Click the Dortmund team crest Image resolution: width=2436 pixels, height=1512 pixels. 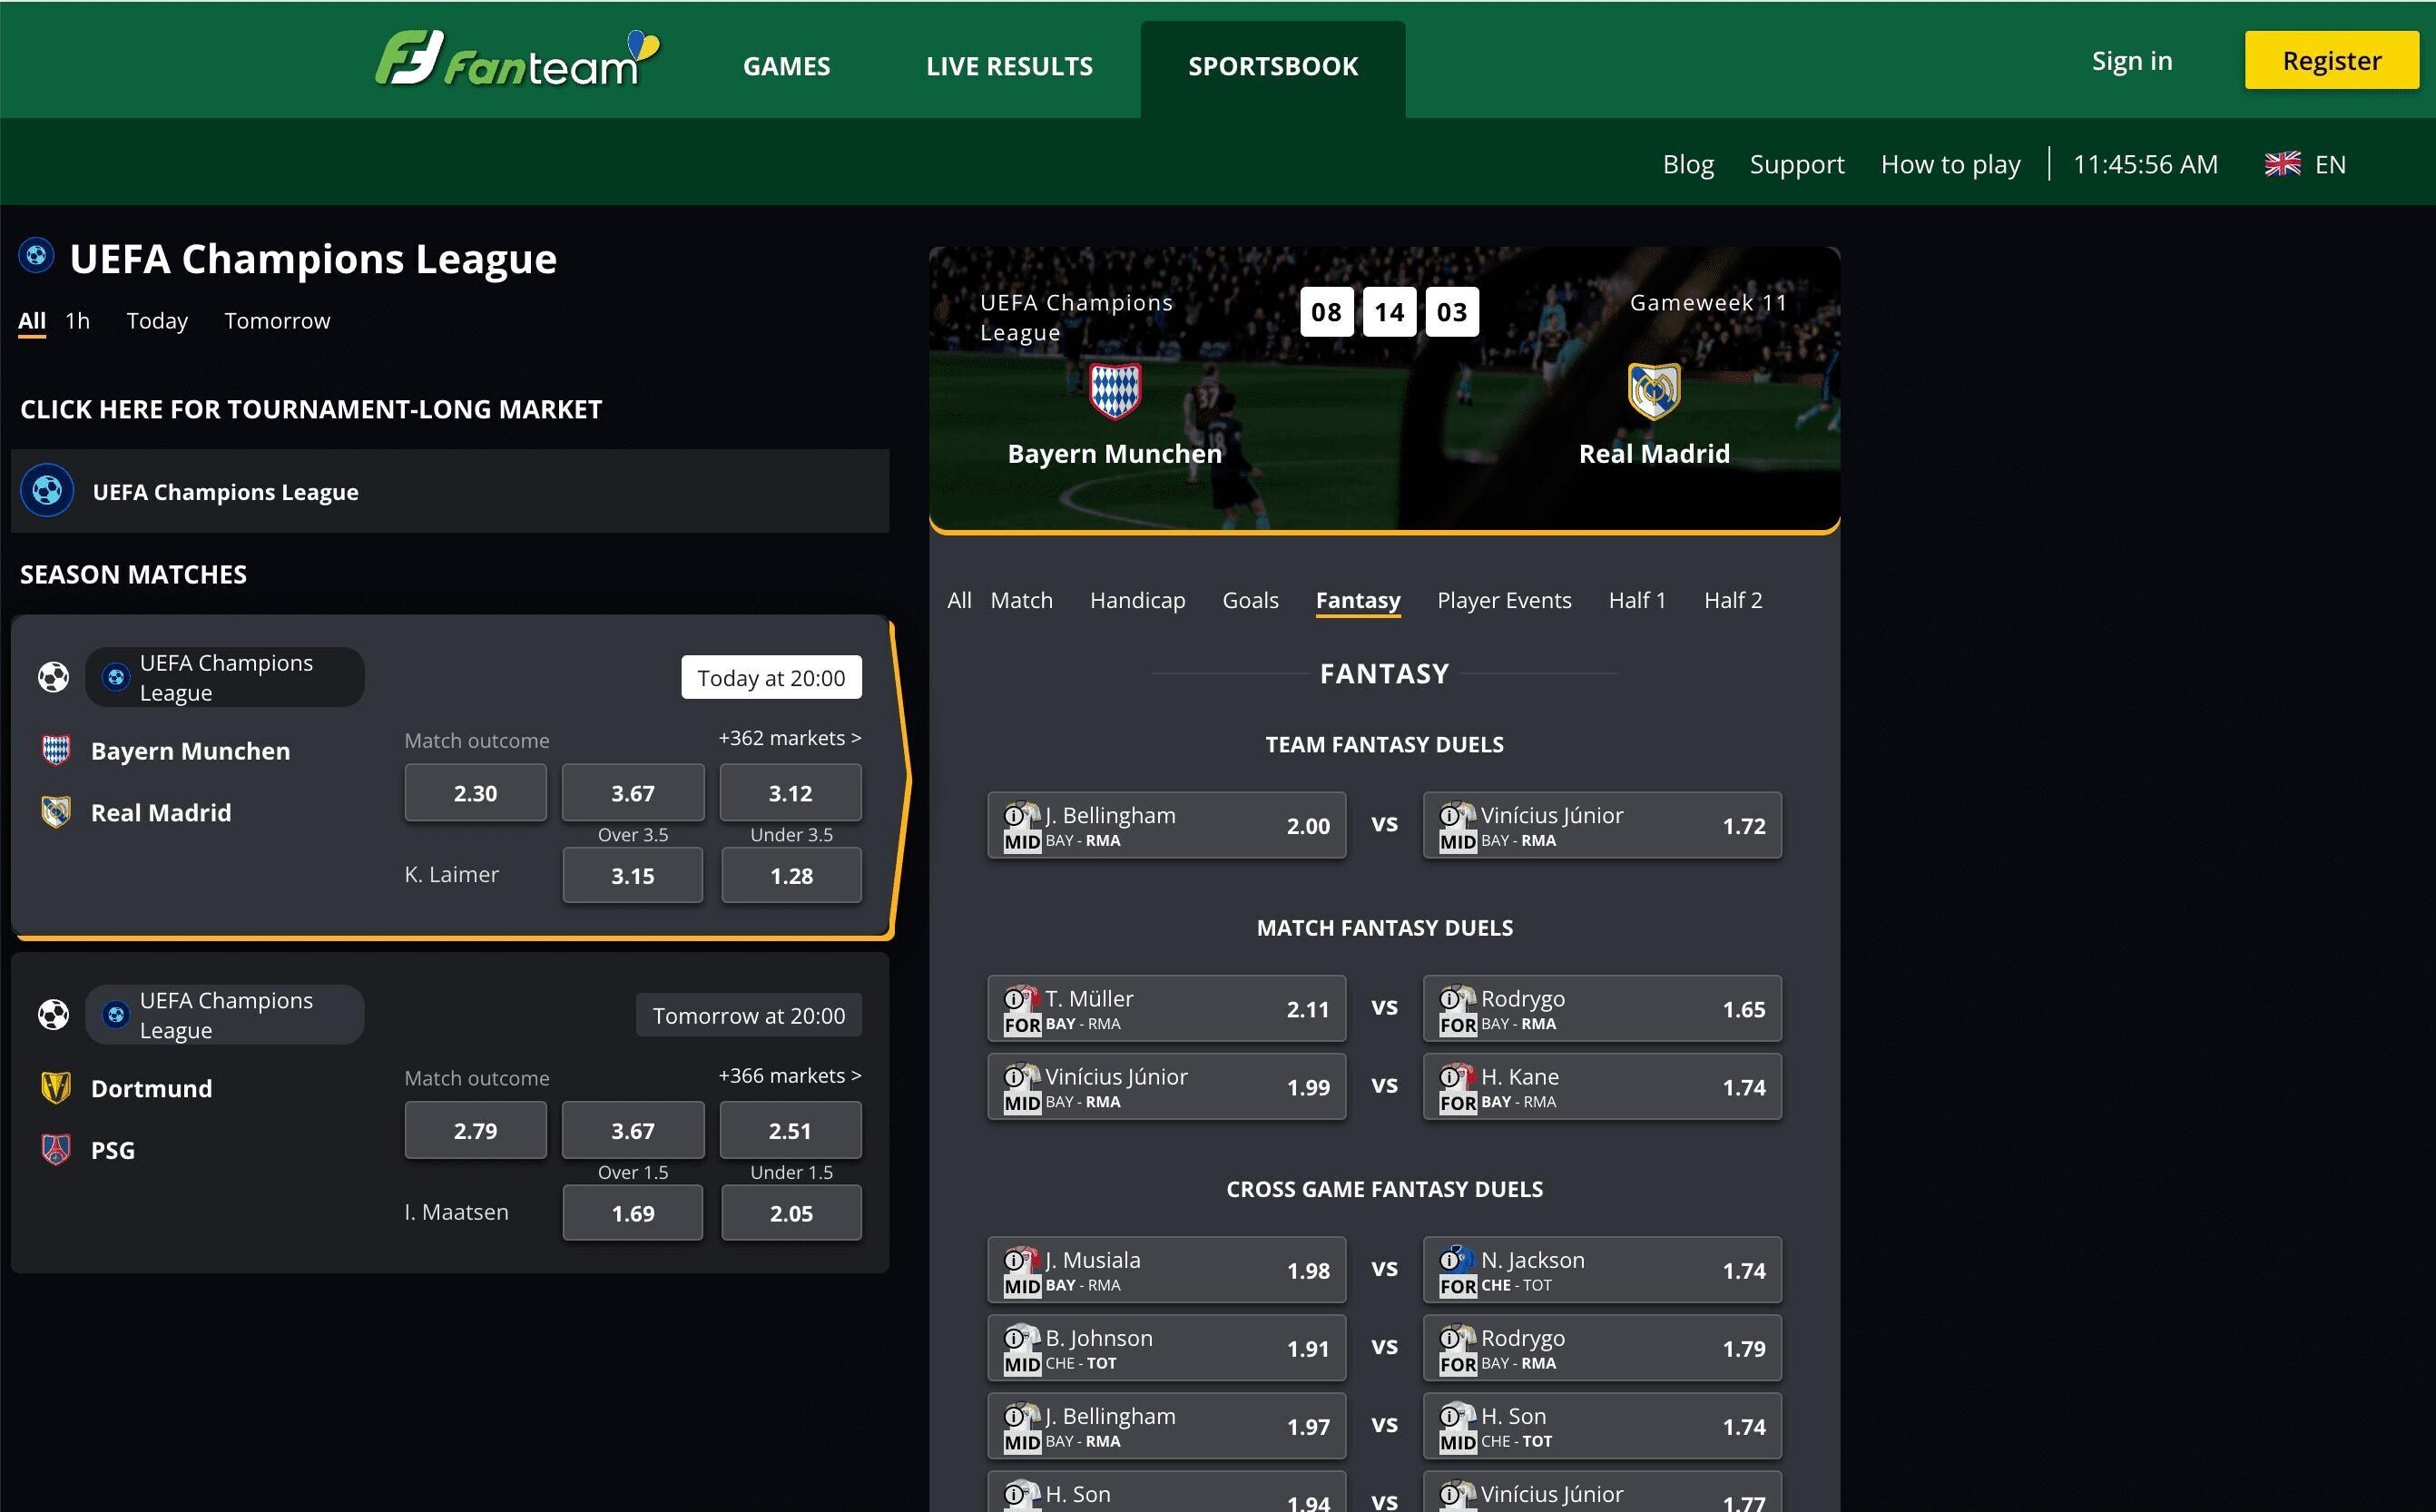[56, 1088]
